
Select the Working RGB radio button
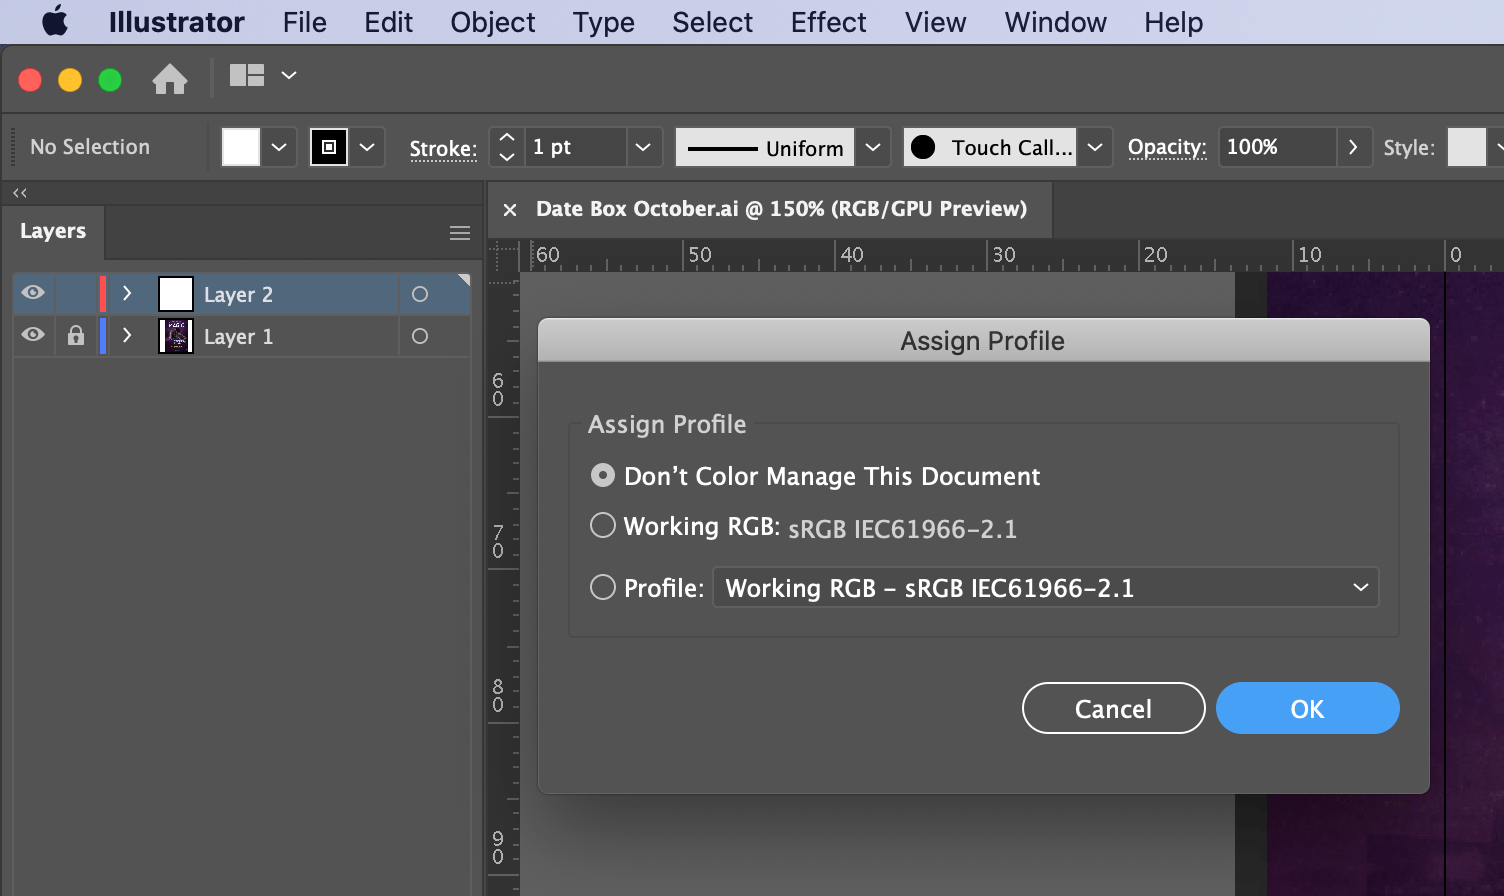point(603,525)
